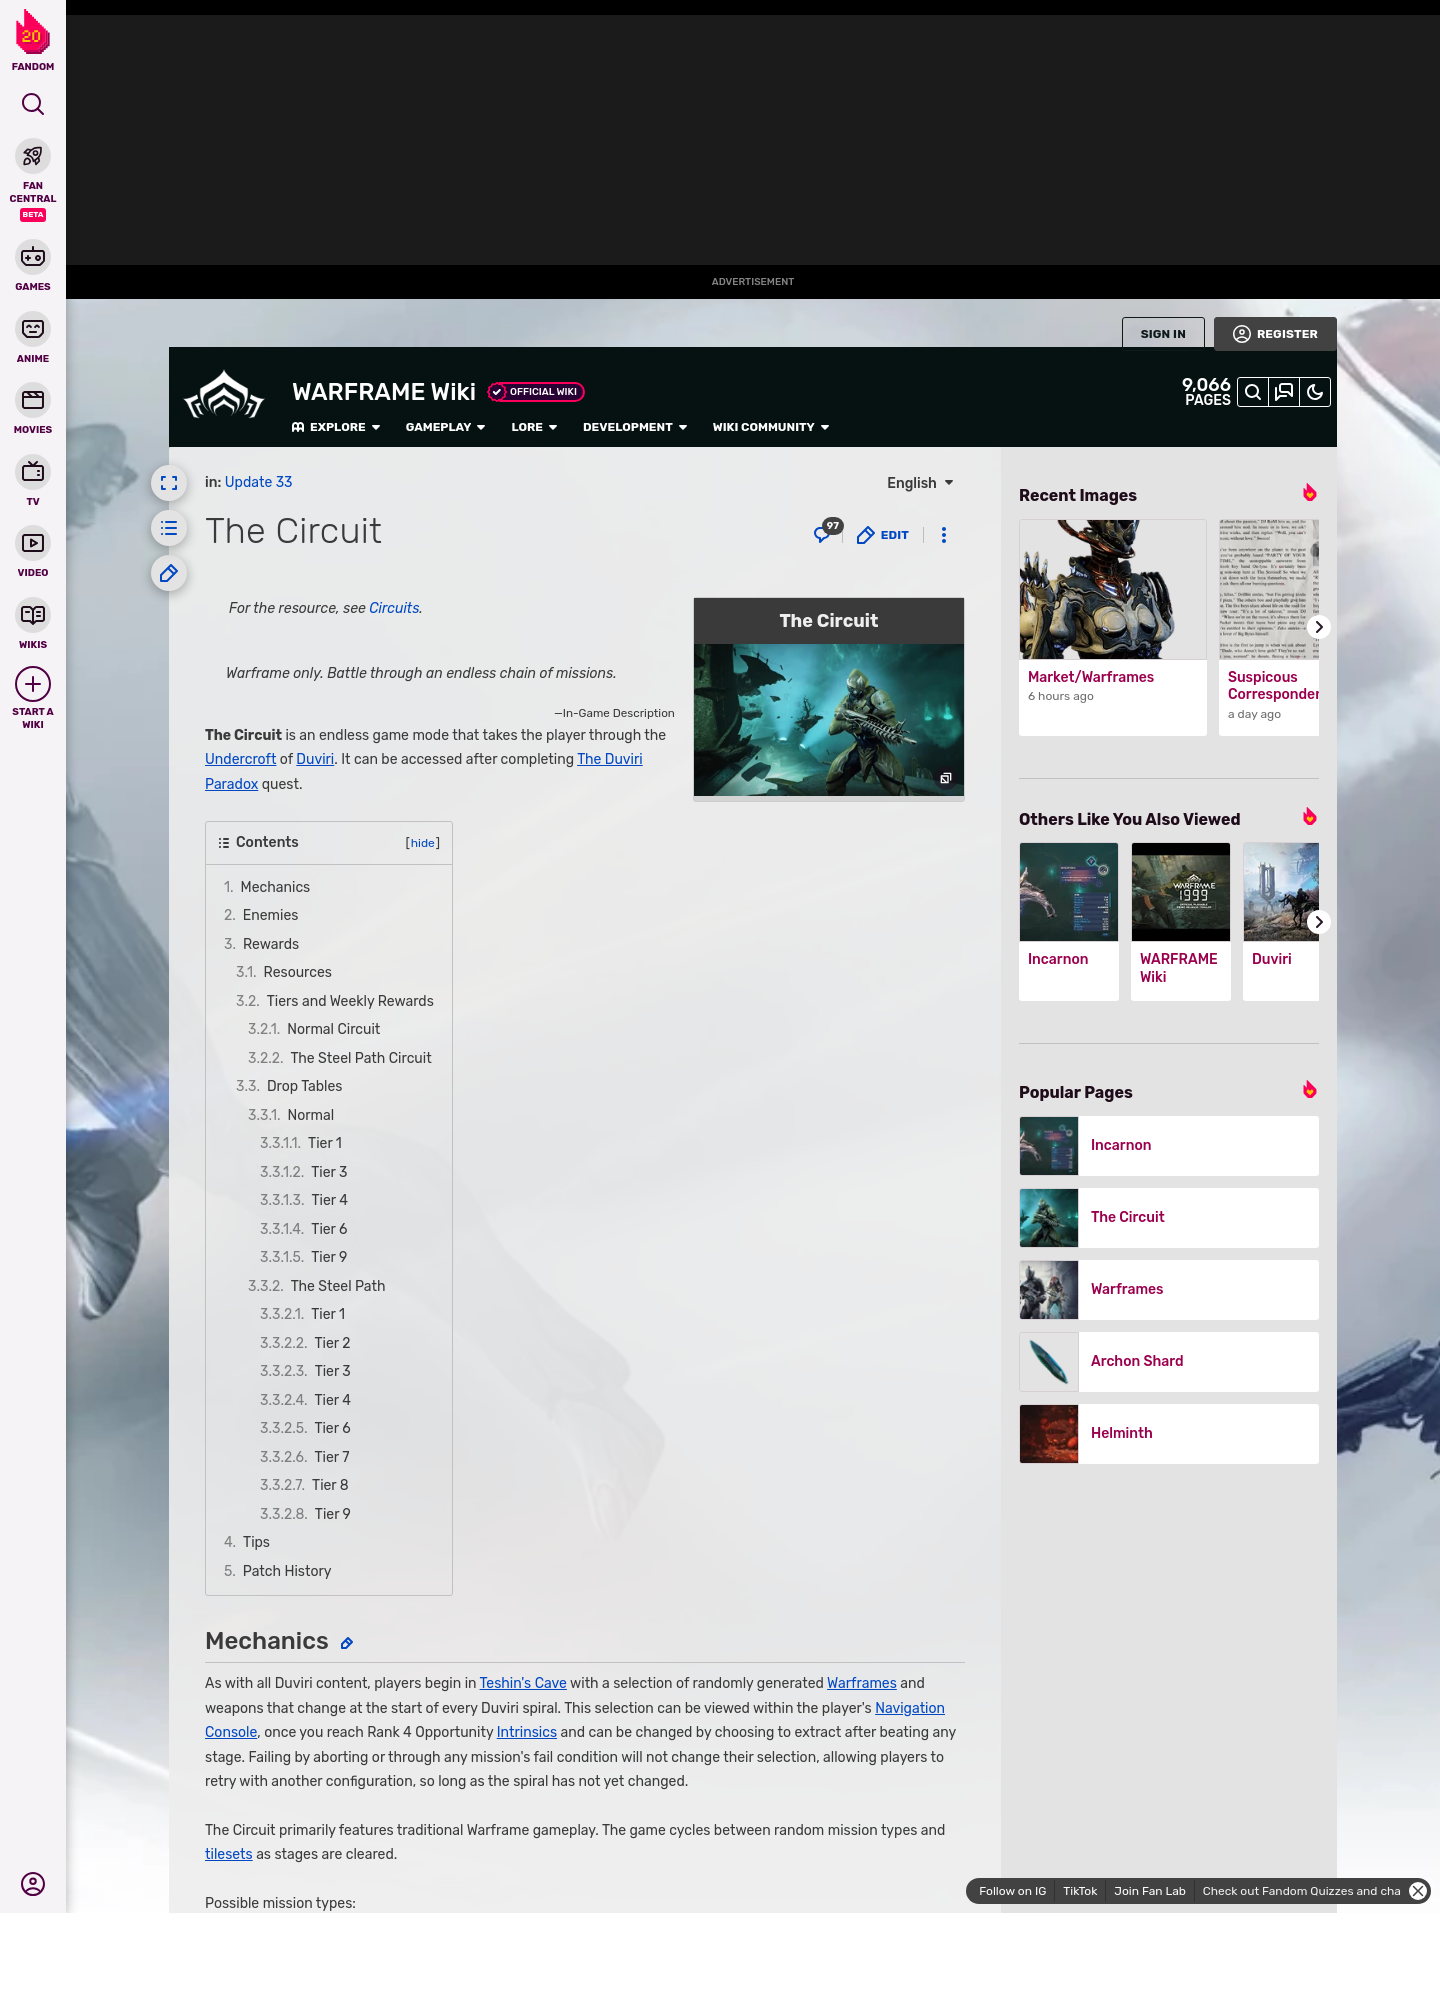Open Helminth in Popular Pages

click(1169, 1433)
